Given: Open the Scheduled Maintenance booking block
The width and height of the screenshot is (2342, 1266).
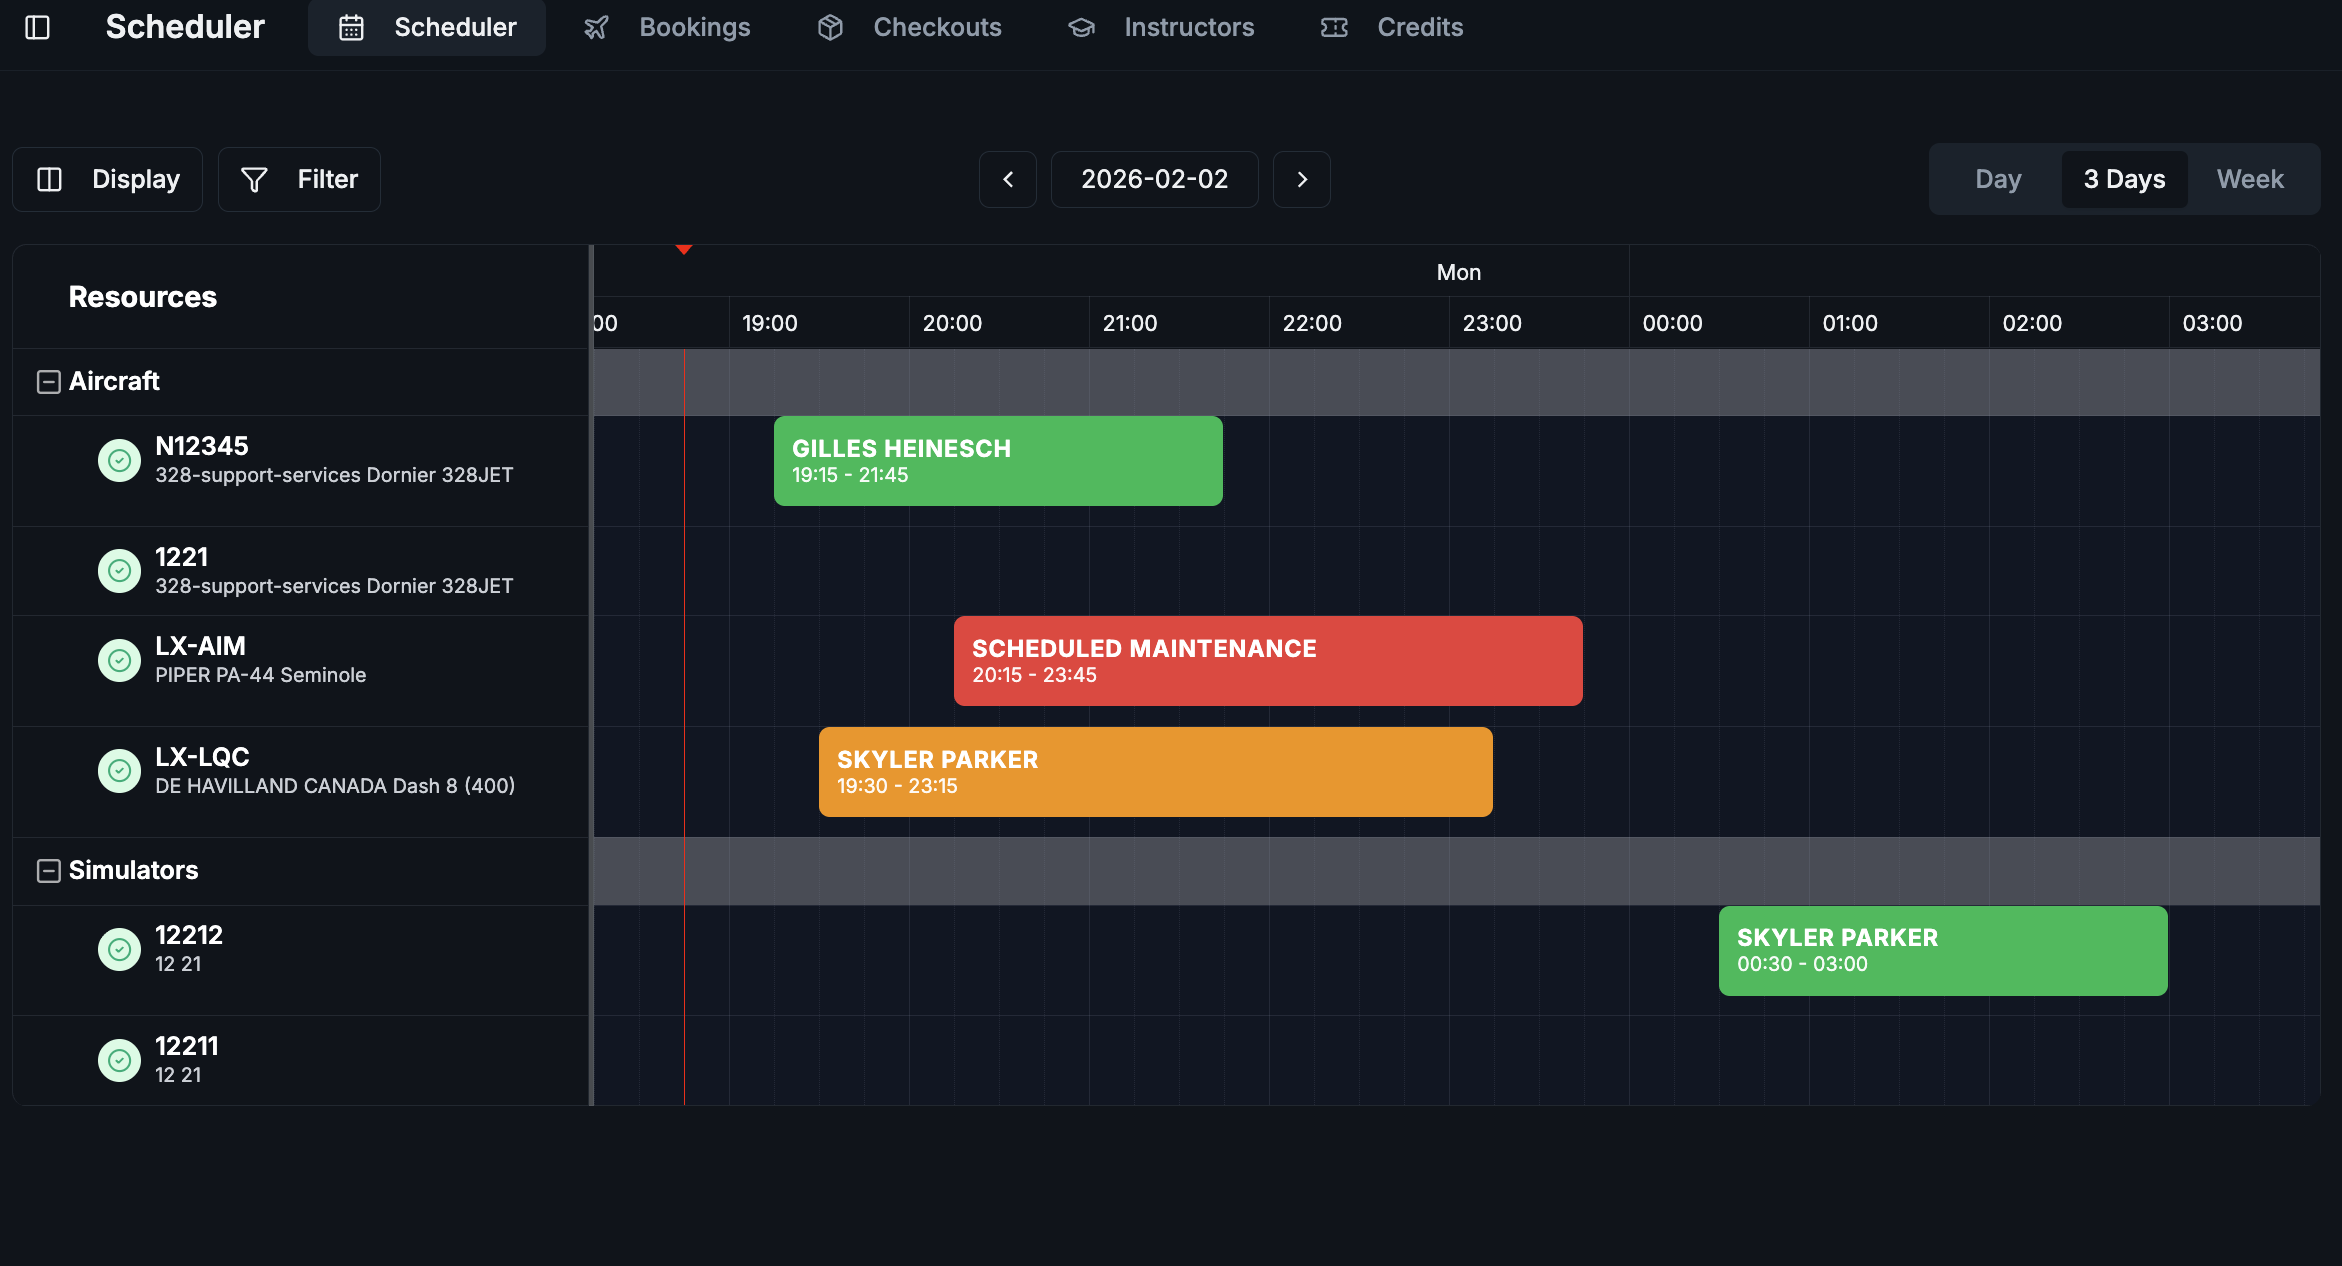Looking at the screenshot, I should coord(1267,660).
